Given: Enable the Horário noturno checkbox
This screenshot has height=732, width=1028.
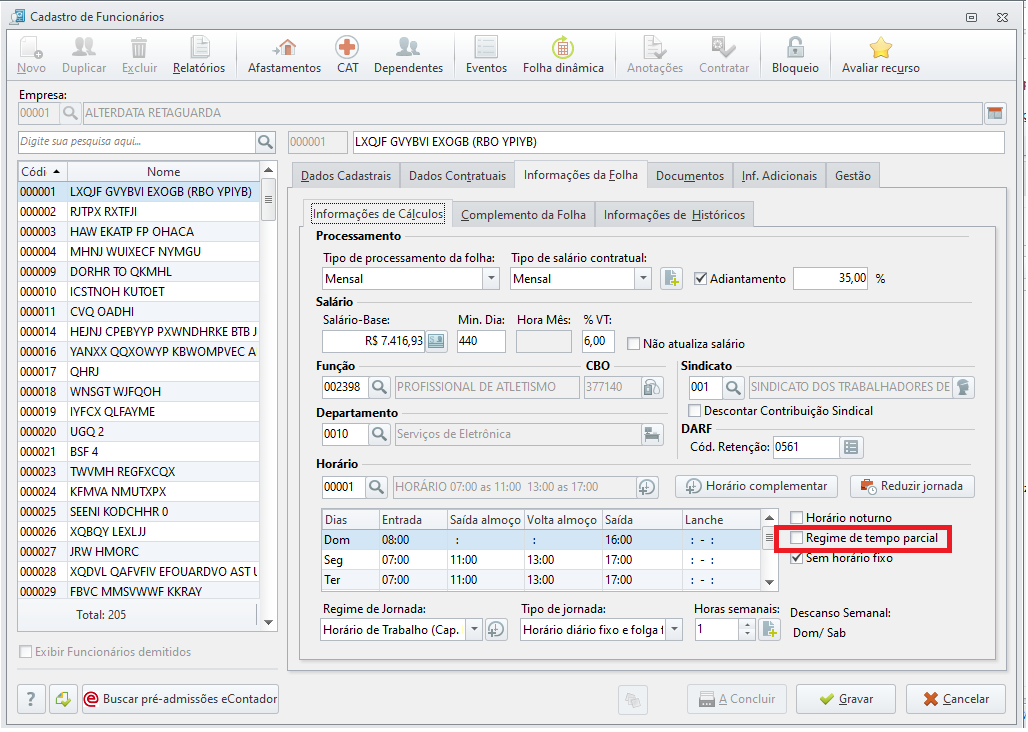Looking at the screenshot, I should (797, 518).
